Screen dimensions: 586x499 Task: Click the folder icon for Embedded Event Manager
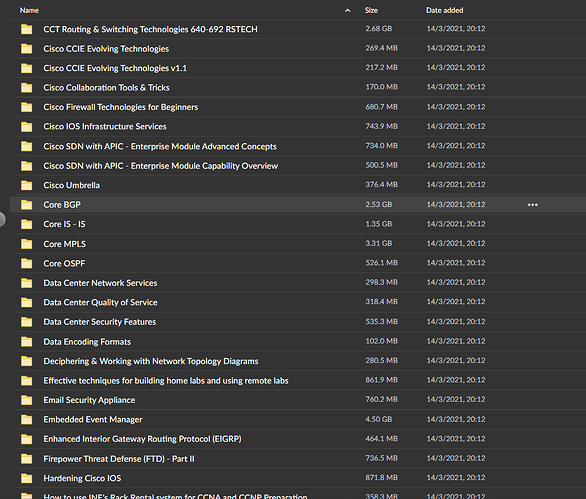(27, 419)
